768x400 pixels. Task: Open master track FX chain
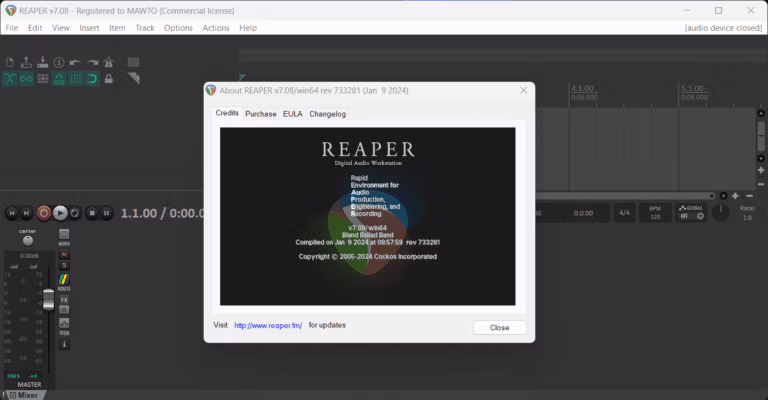click(64, 300)
